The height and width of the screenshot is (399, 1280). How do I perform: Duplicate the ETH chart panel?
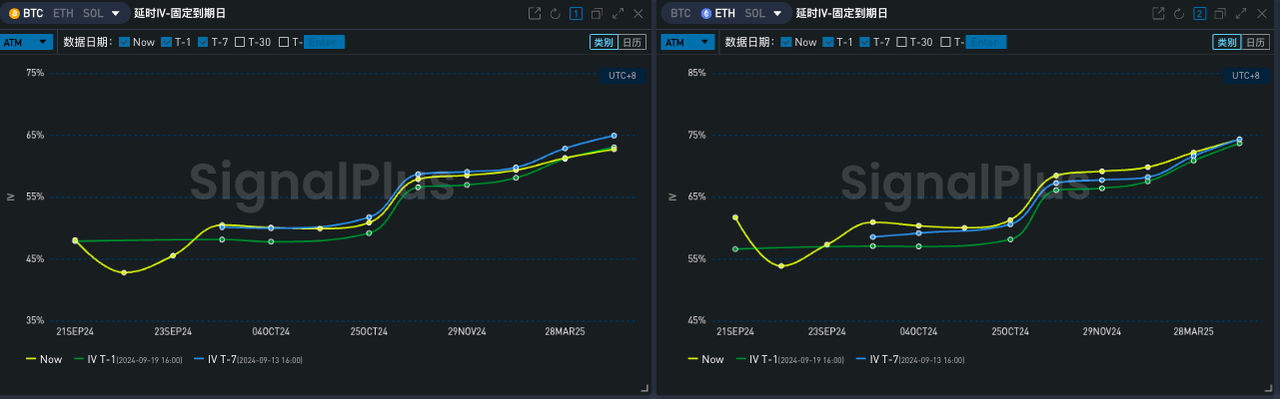click(1219, 14)
